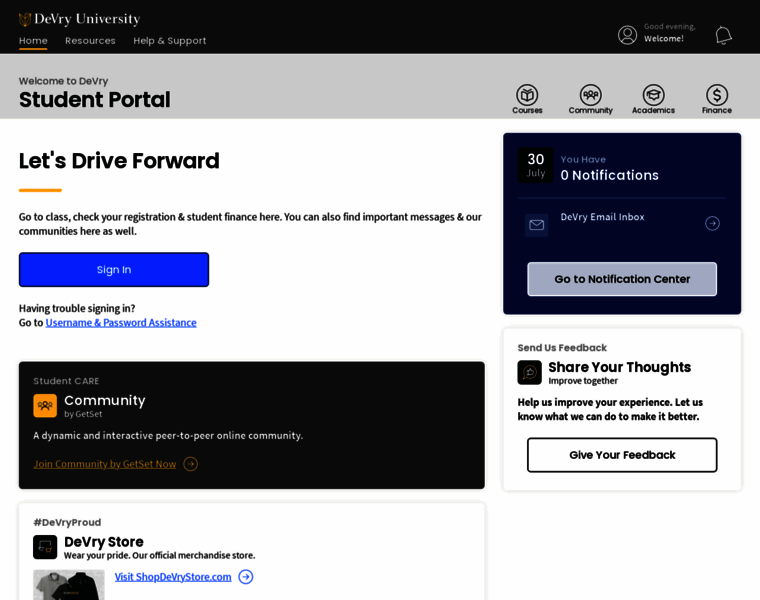Click the 'Send Us Feedback' label
760x600 pixels.
pyautogui.click(x=562, y=347)
